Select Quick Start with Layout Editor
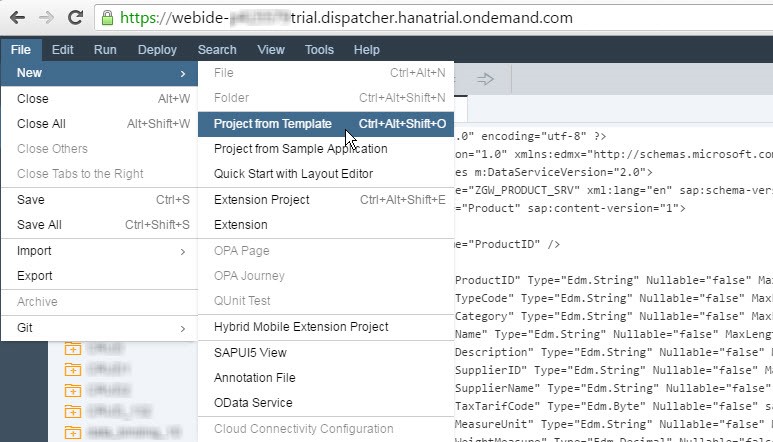Image resolution: width=773 pixels, height=442 pixels. 293,174
